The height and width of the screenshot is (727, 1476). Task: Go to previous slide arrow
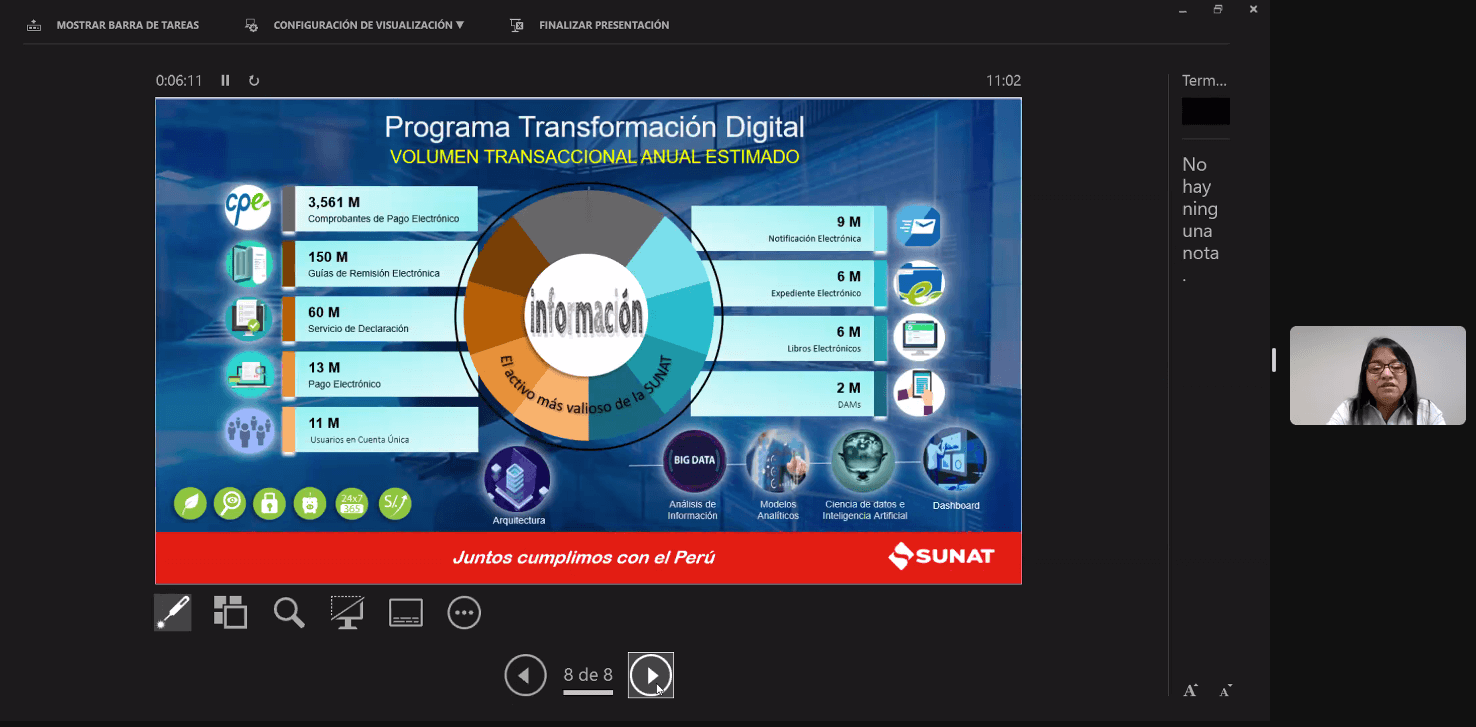[525, 675]
